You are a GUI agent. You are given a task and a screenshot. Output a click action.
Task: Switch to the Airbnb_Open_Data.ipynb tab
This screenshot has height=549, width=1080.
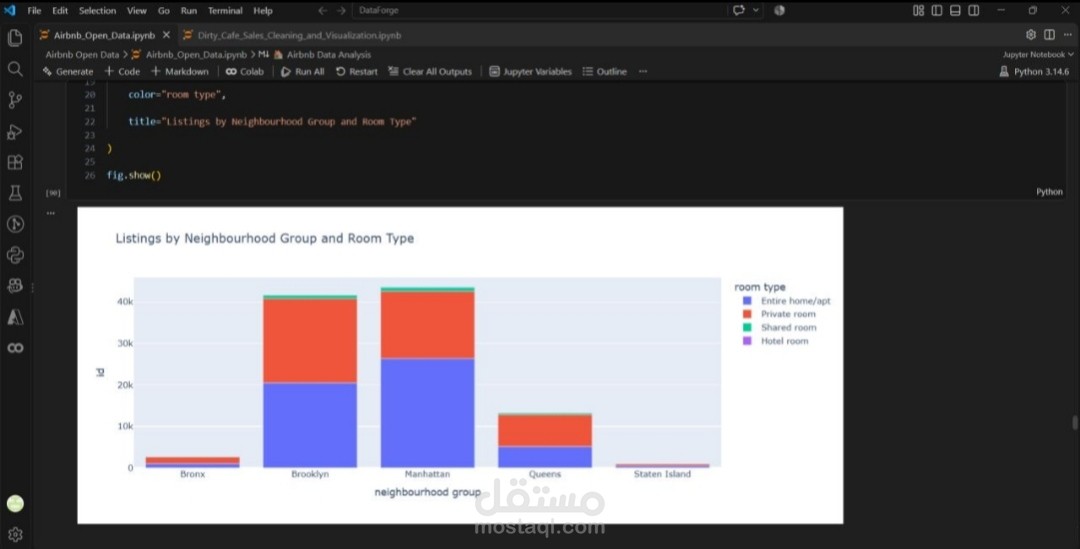pos(104,34)
